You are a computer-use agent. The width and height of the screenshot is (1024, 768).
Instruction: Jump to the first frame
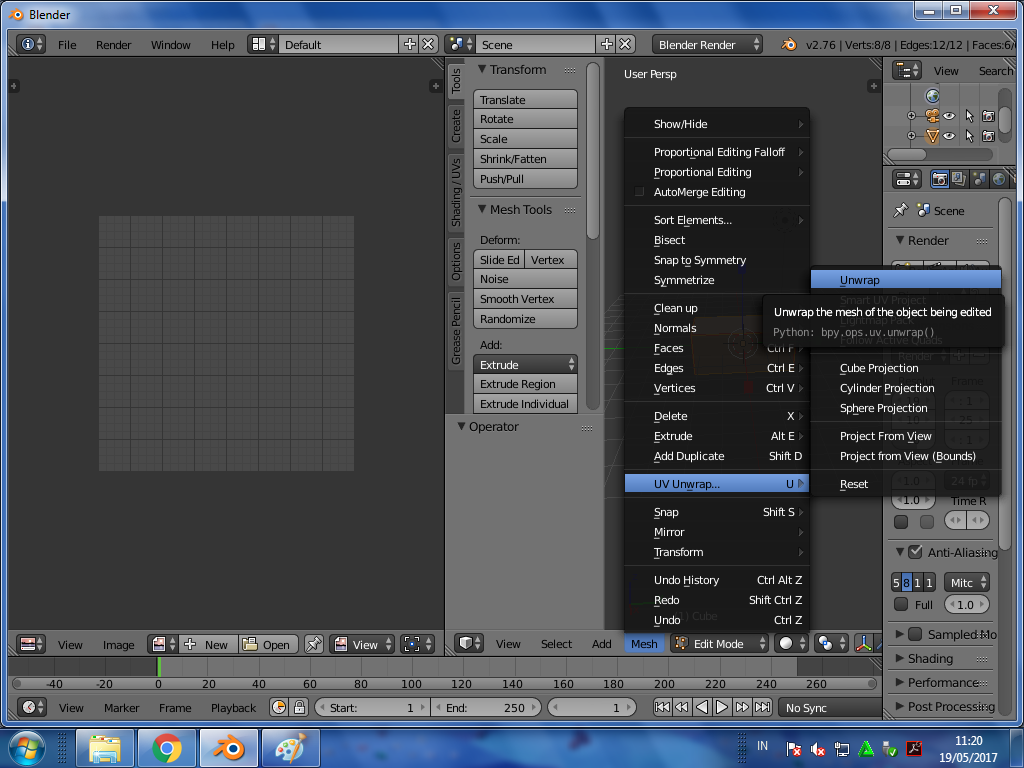pos(662,707)
